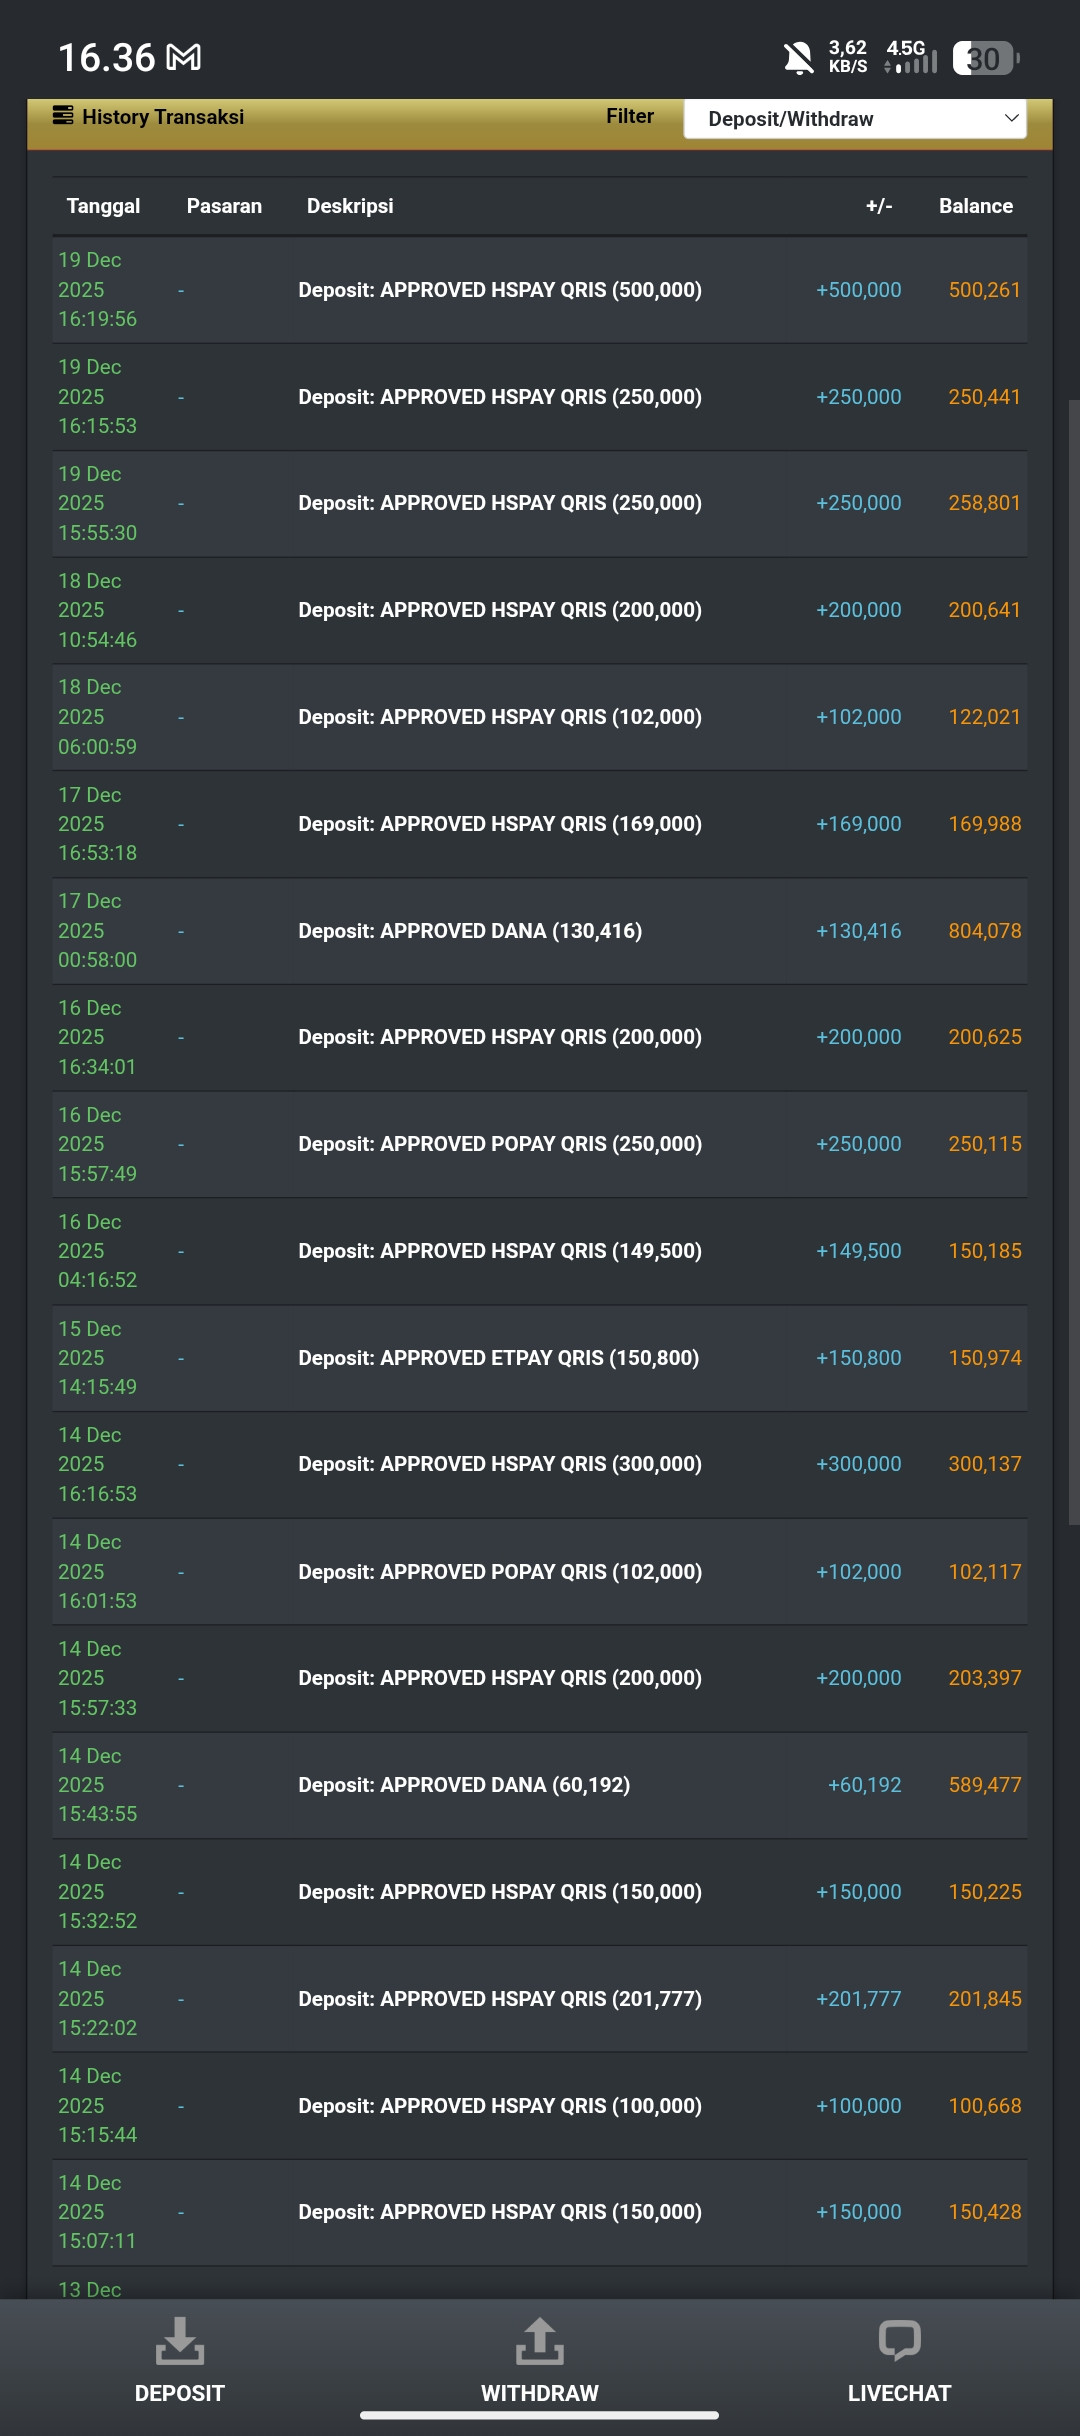This screenshot has height=2436, width=1080.
Task: Select the +500,000 HSPAY QRIS deposit row
Action: [540, 290]
